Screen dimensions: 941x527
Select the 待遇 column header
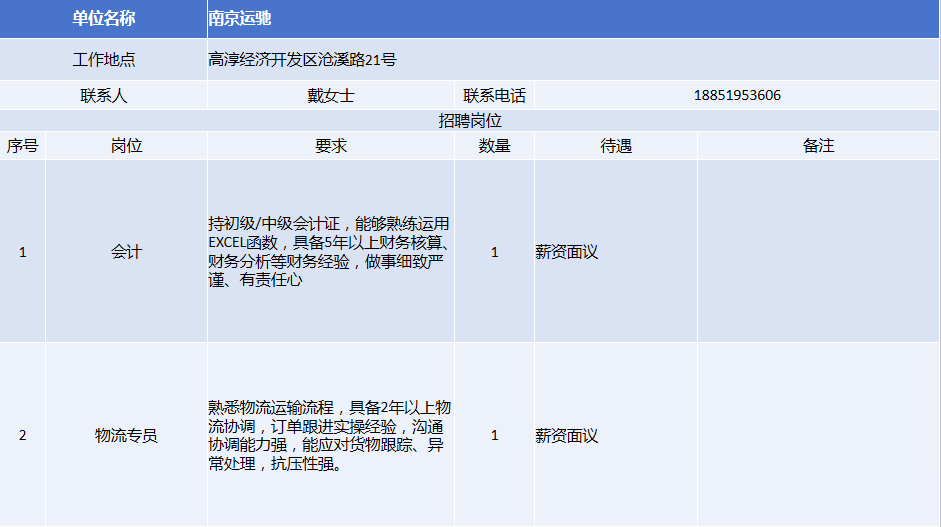(615, 146)
